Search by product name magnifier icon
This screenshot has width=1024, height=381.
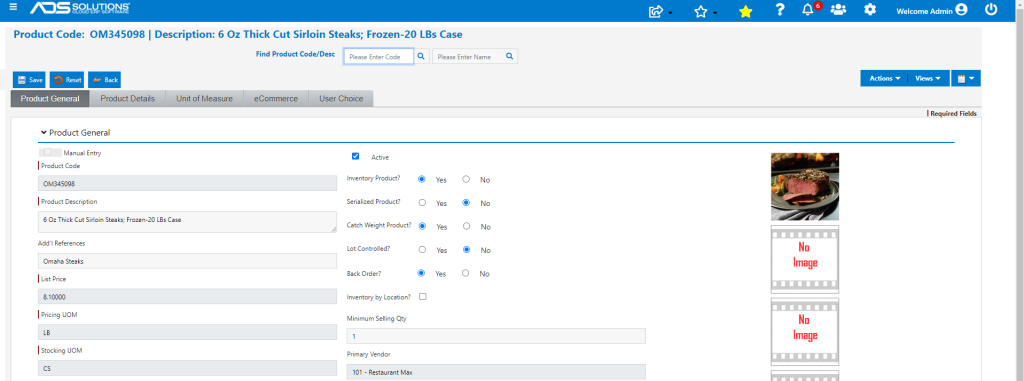click(x=509, y=57)
